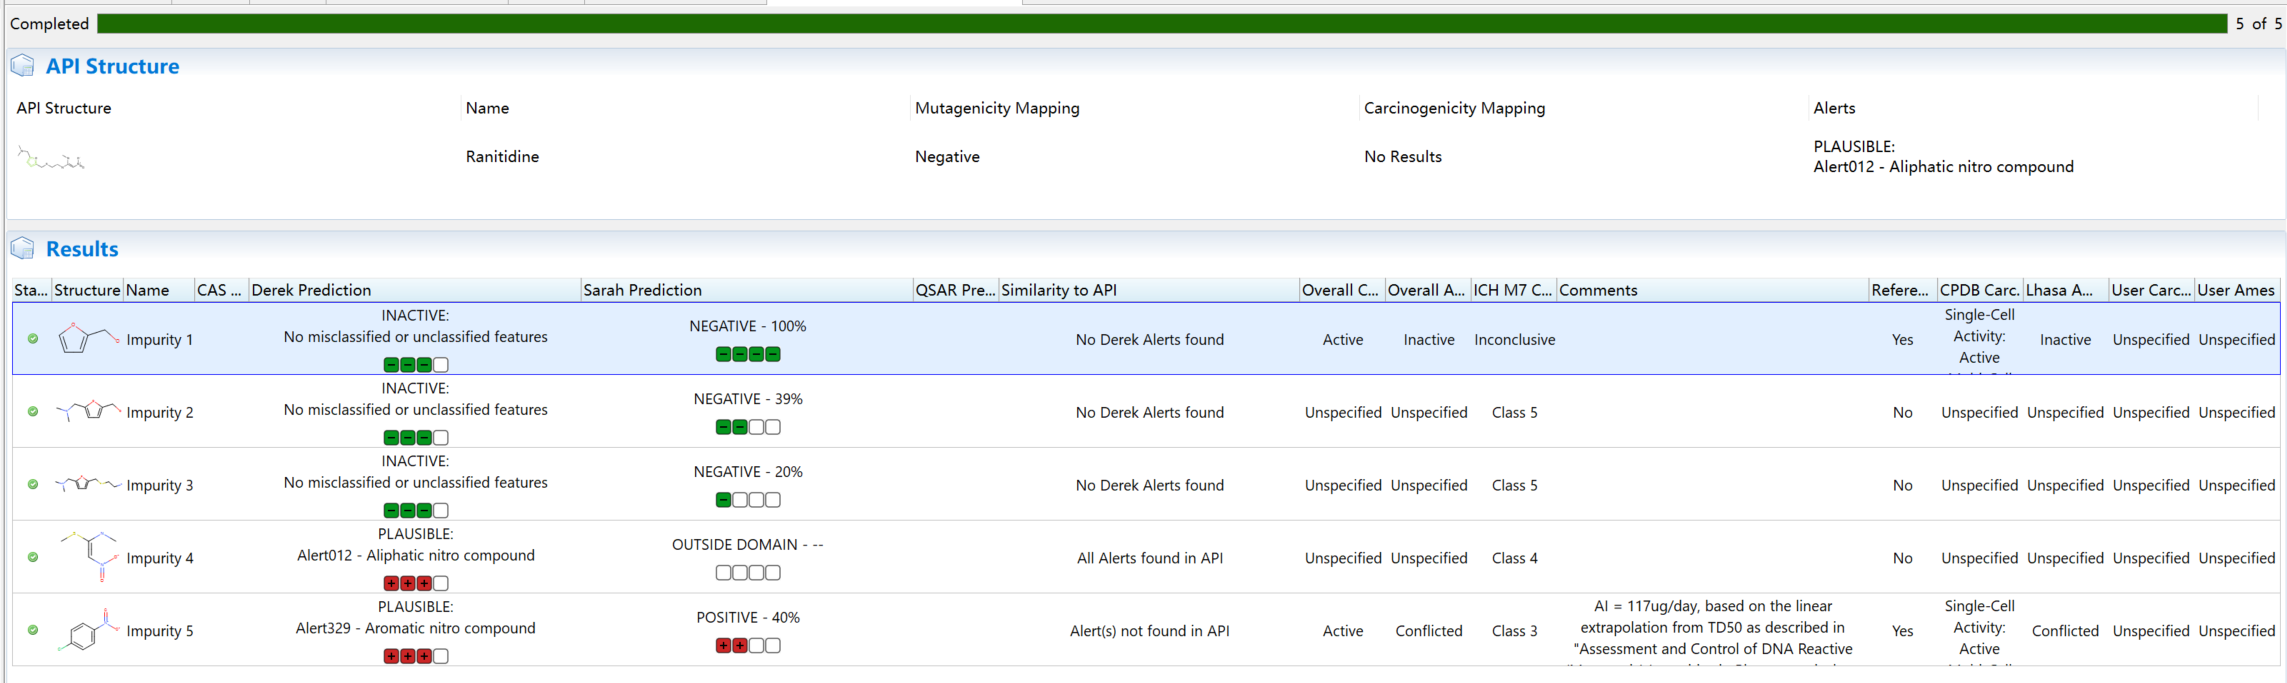Click the Alerts header in API Structure
This screenshot has width=2287, height=683.
1834,108
